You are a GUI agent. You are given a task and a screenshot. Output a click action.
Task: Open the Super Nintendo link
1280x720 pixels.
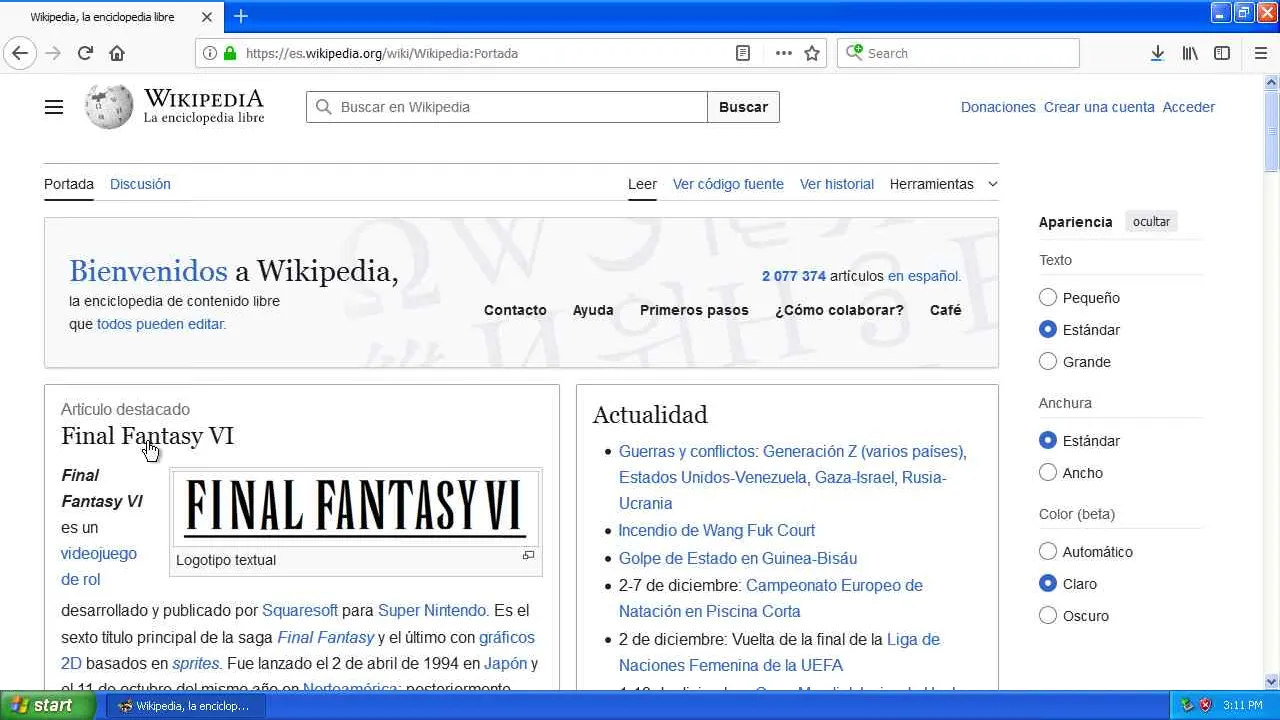(x=432, y=610)
